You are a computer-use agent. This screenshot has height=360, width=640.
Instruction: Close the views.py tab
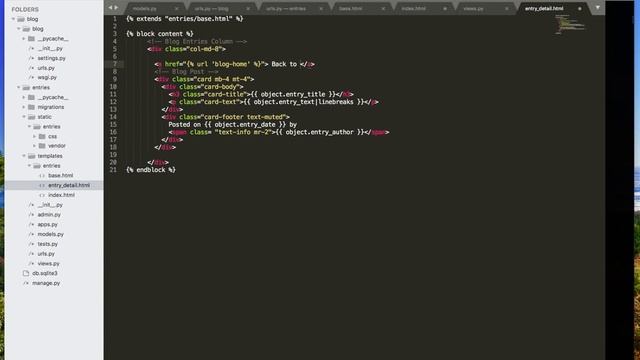507,9
